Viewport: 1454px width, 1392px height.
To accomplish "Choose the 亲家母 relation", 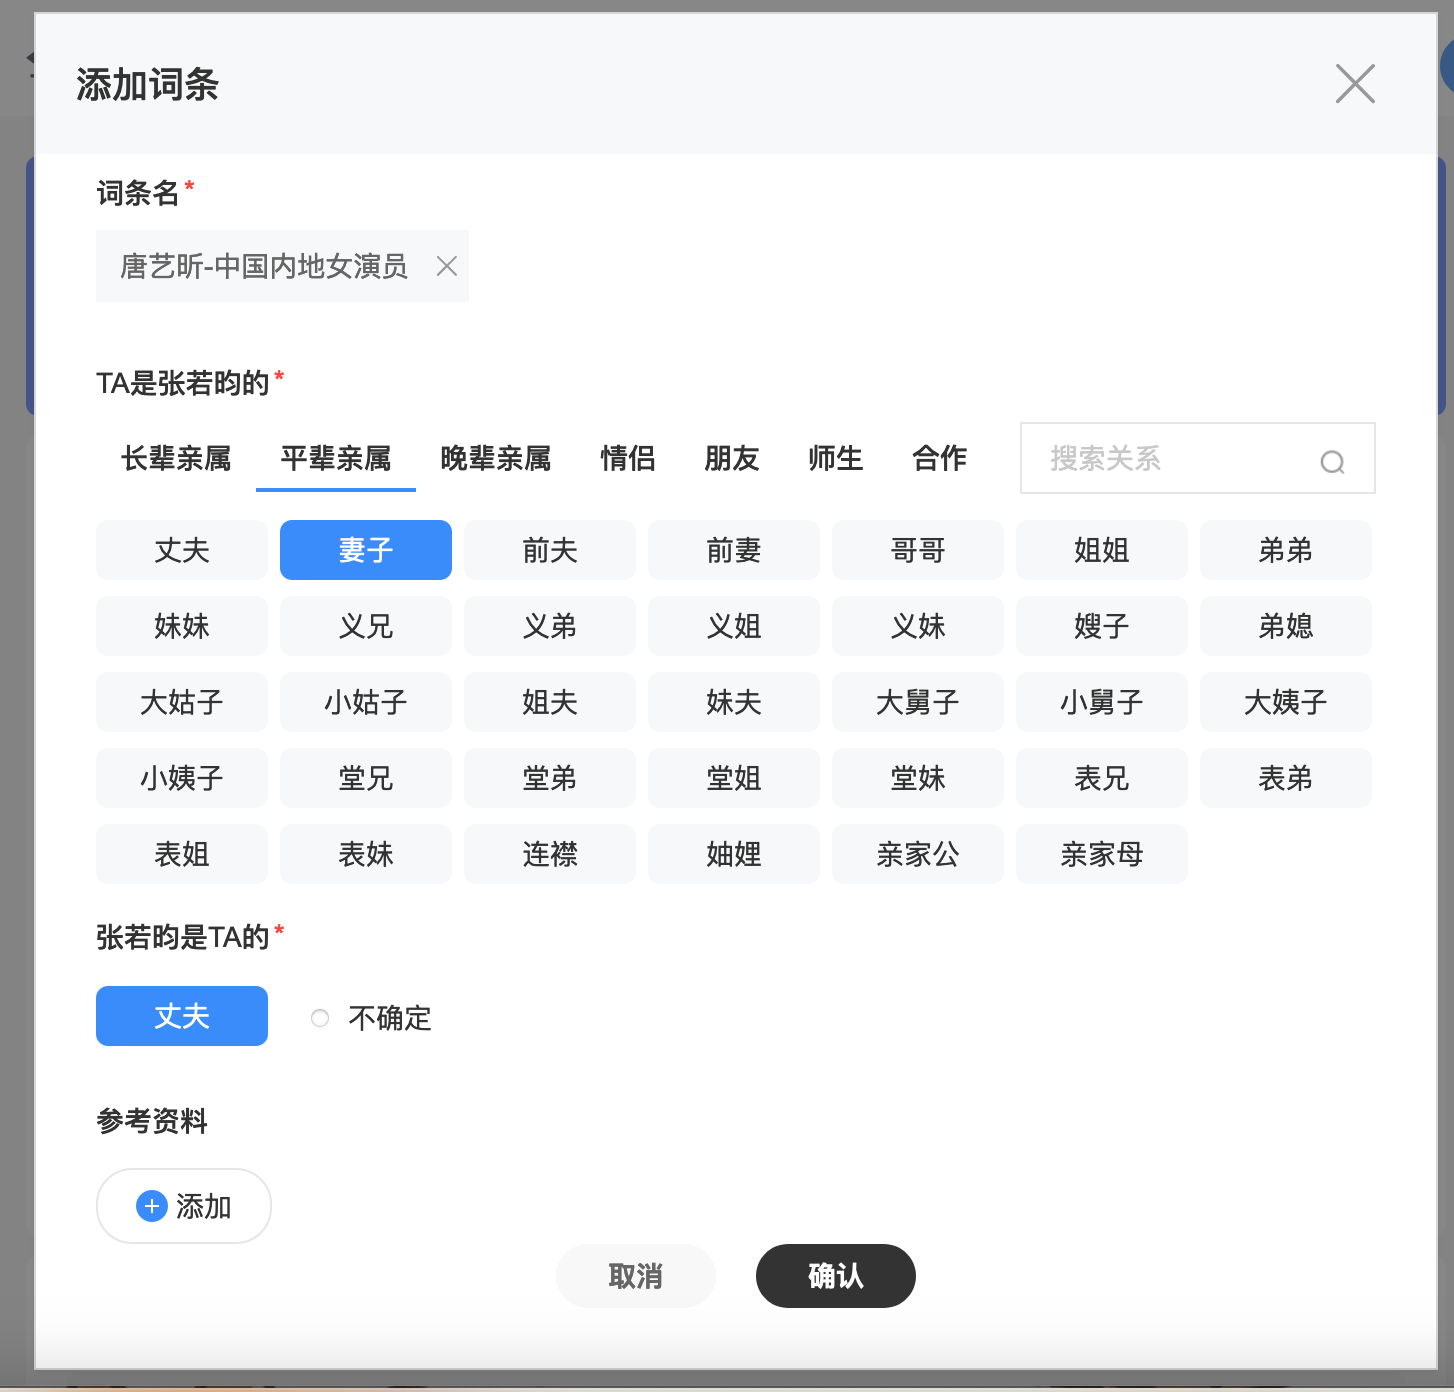I will click(1102, 854).
